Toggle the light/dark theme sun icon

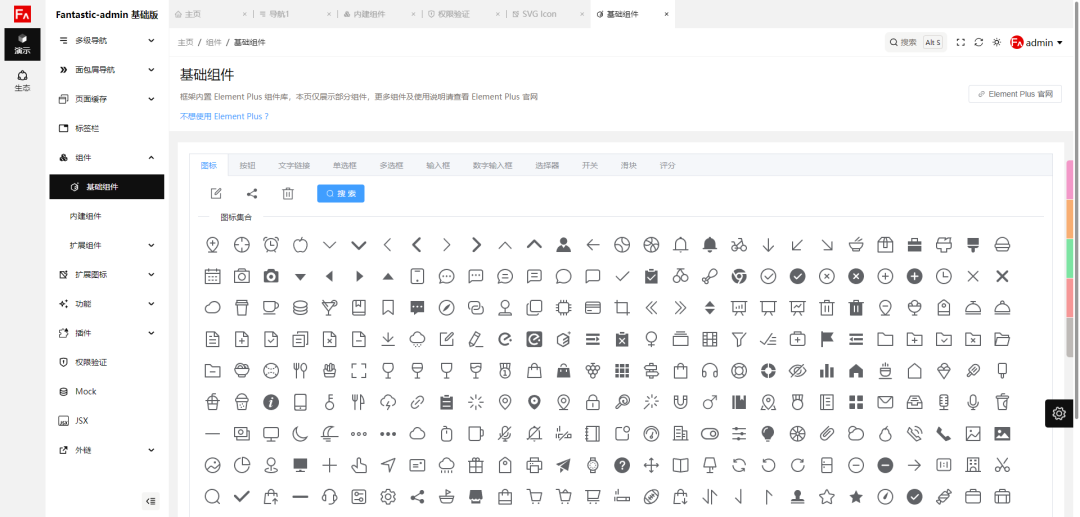[x=996, y=42]
